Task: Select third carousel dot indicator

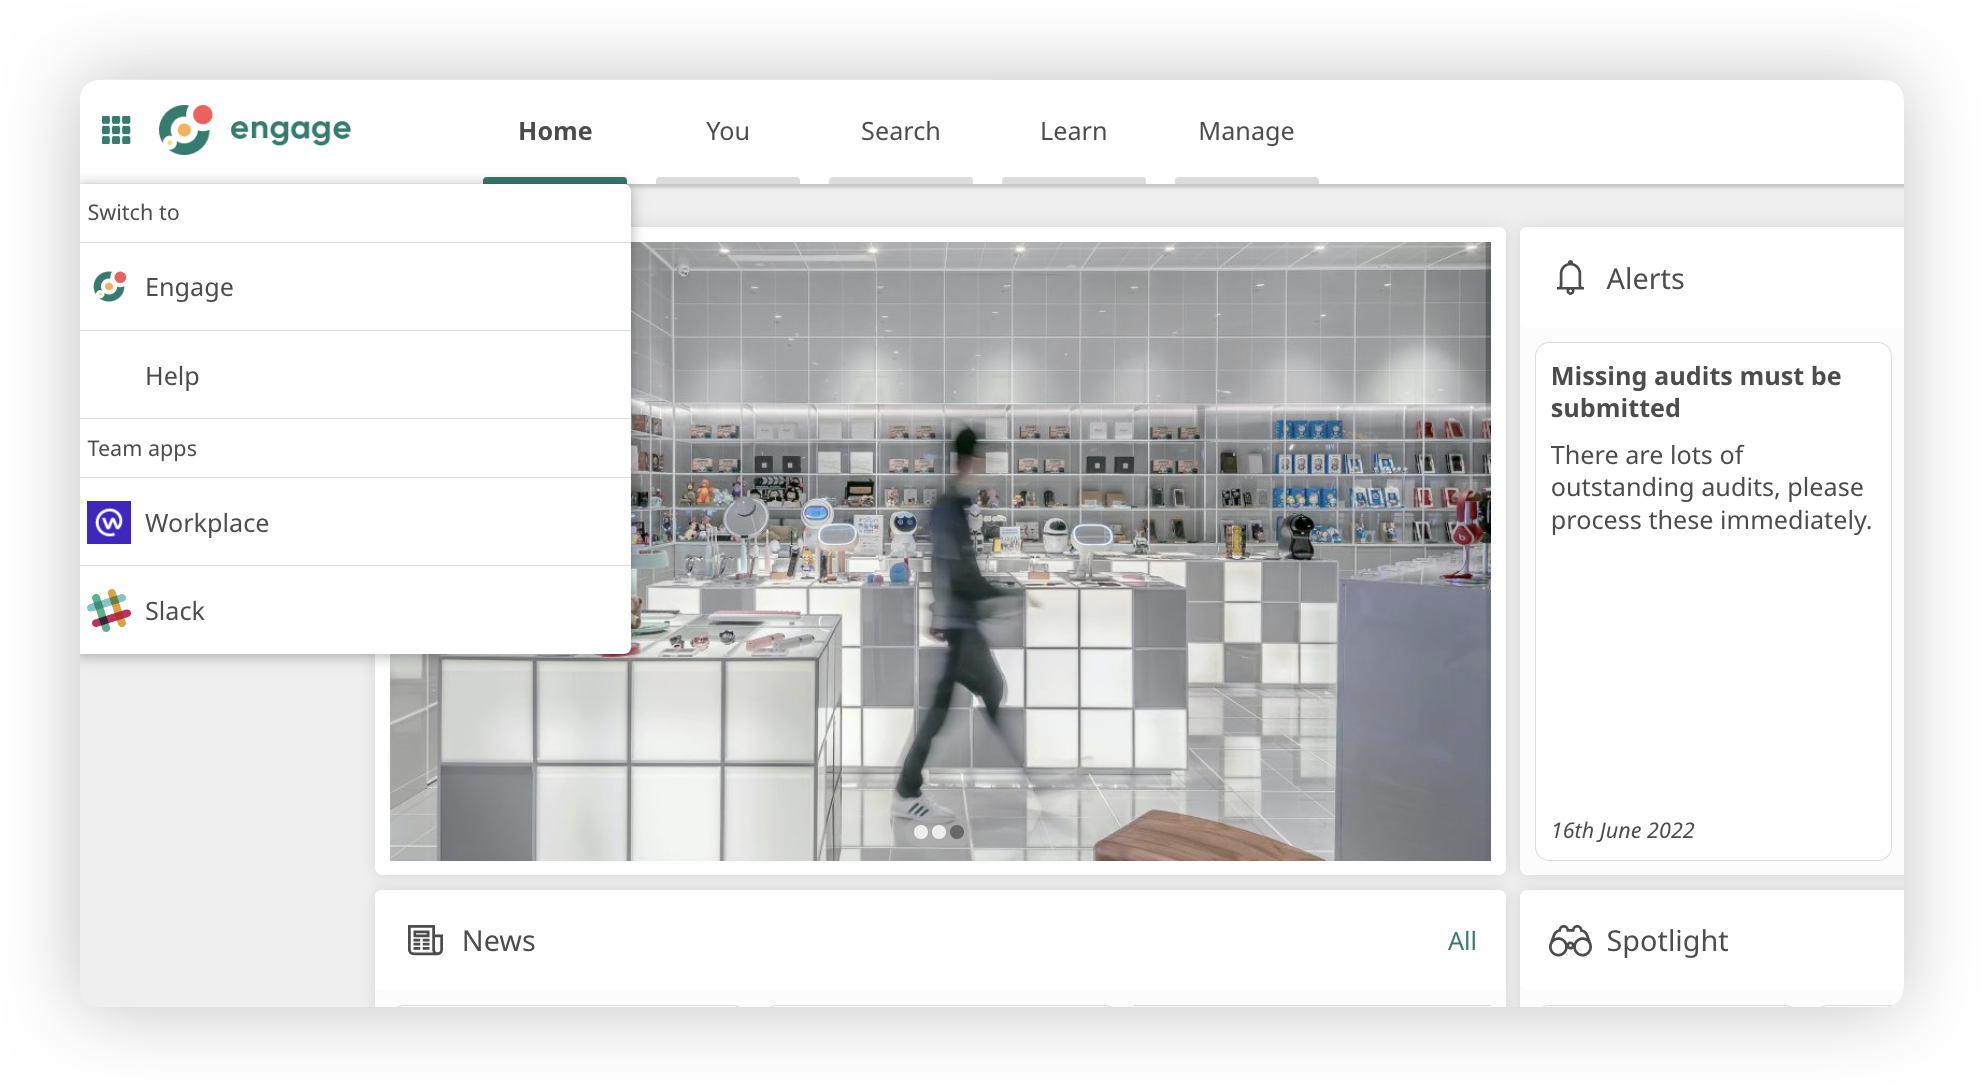Action: [957, 832]
